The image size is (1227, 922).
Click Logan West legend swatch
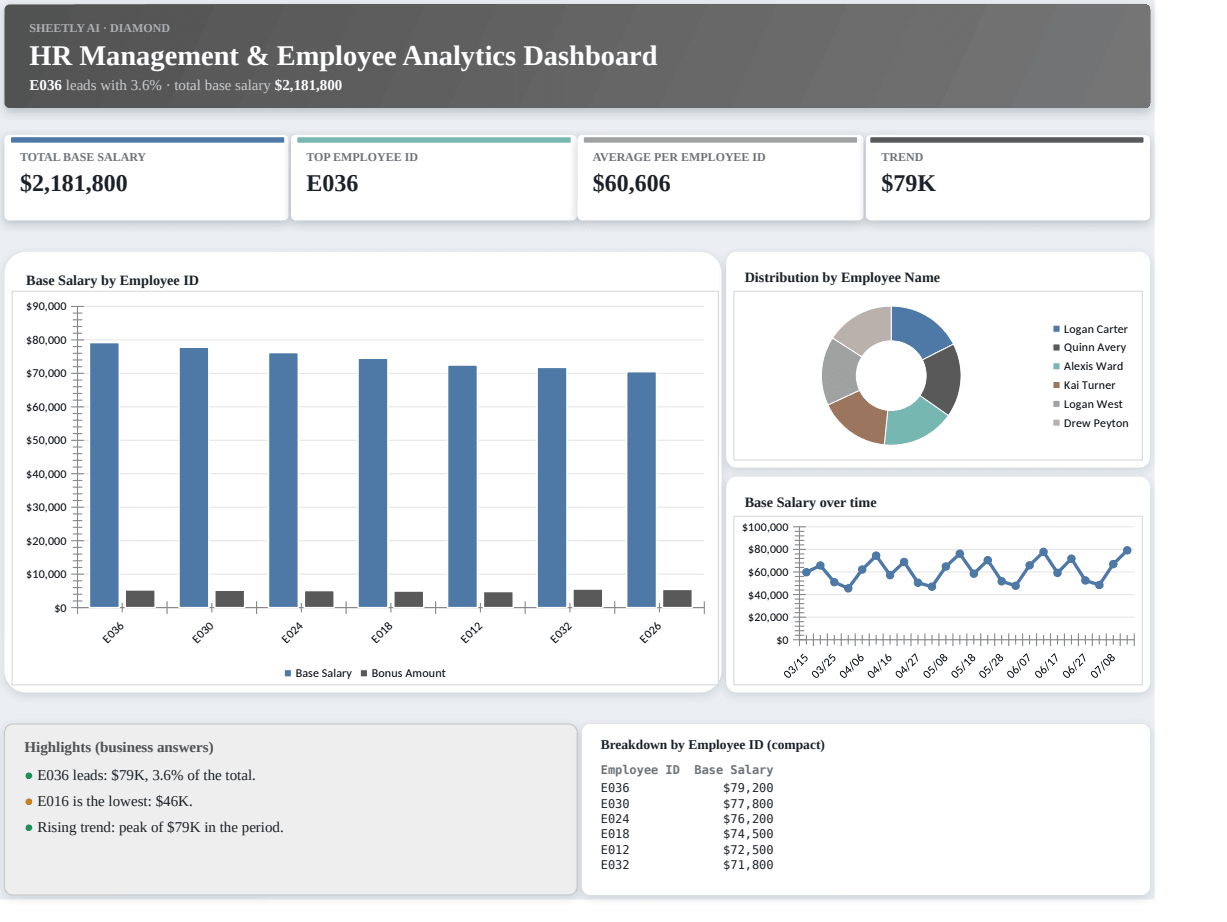[1056, 404]
